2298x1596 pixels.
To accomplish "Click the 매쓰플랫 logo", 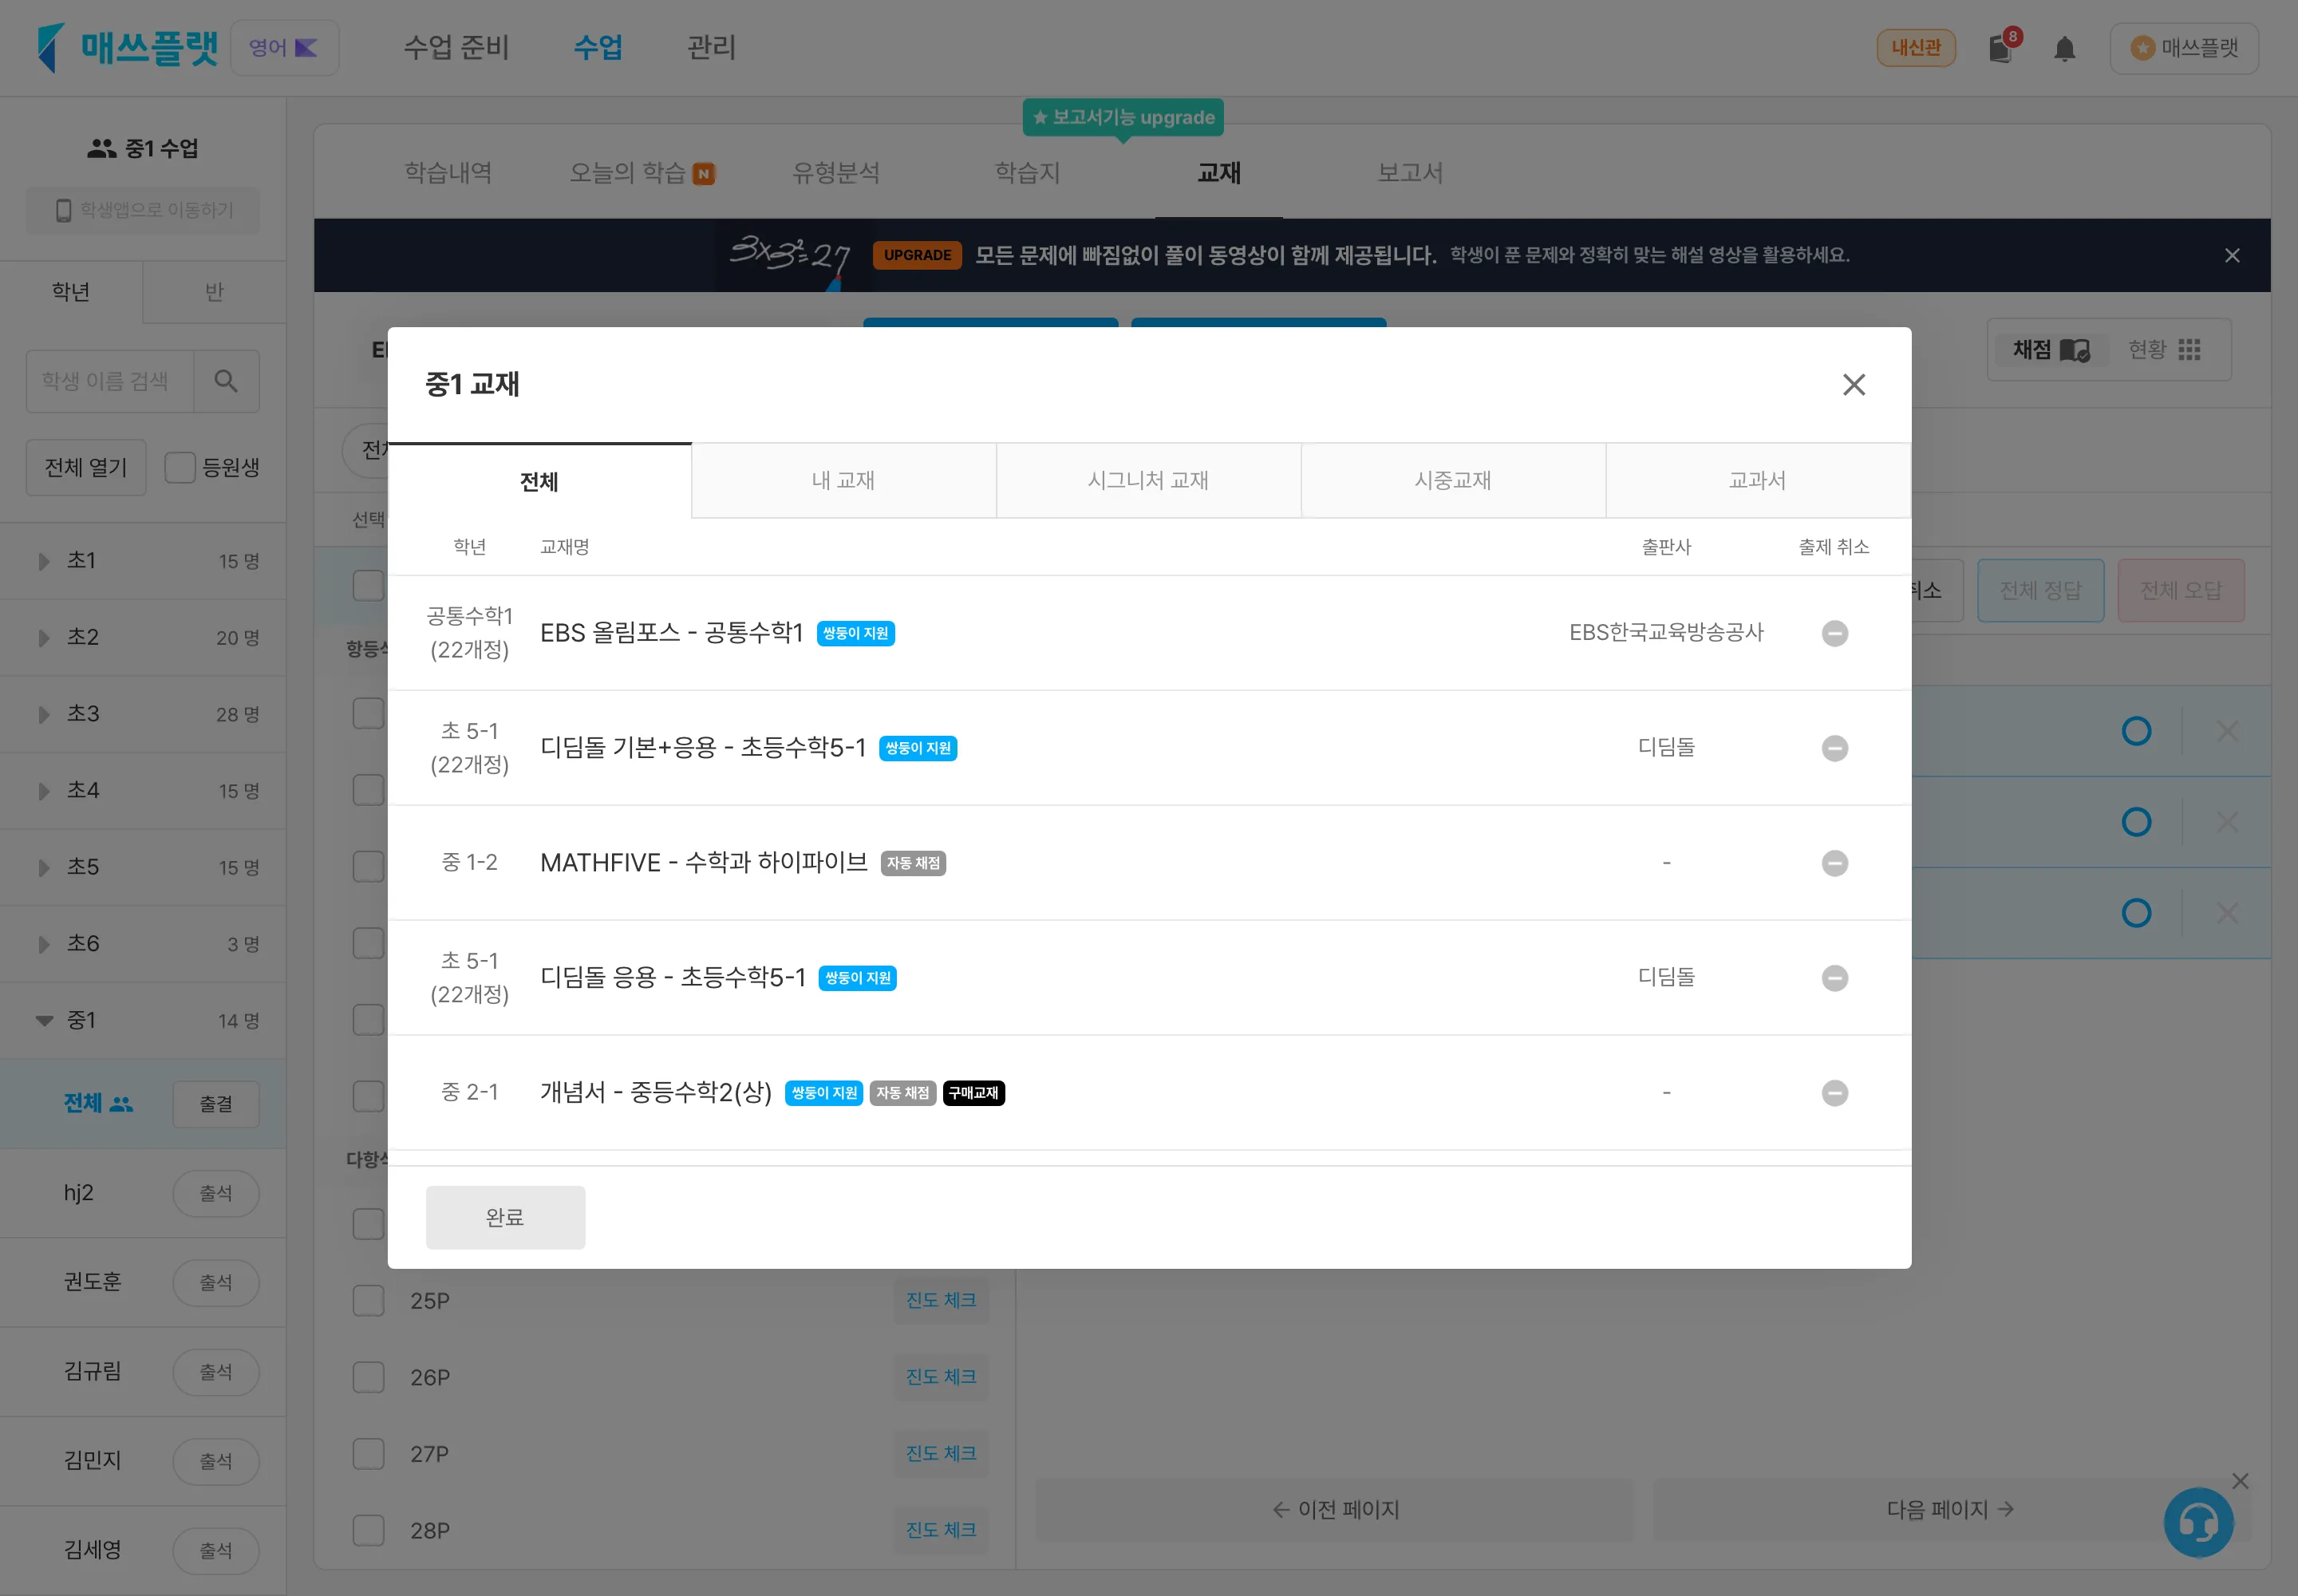I will (127, 47).
